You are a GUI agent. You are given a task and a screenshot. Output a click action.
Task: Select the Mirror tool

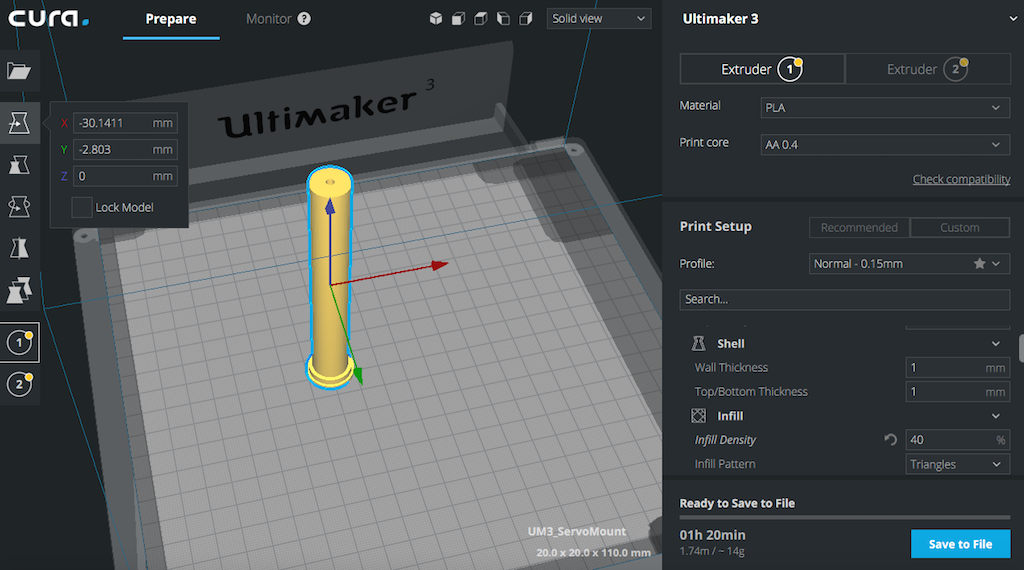click(19, 248)
